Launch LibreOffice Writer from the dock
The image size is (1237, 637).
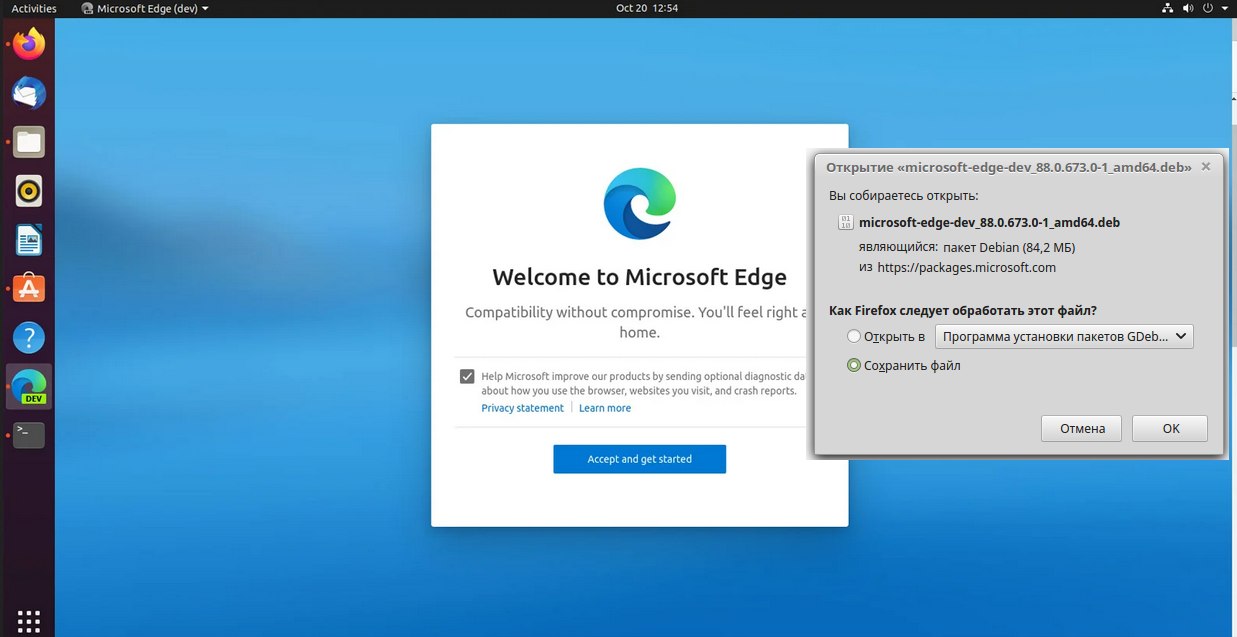[x=29, y=239]
